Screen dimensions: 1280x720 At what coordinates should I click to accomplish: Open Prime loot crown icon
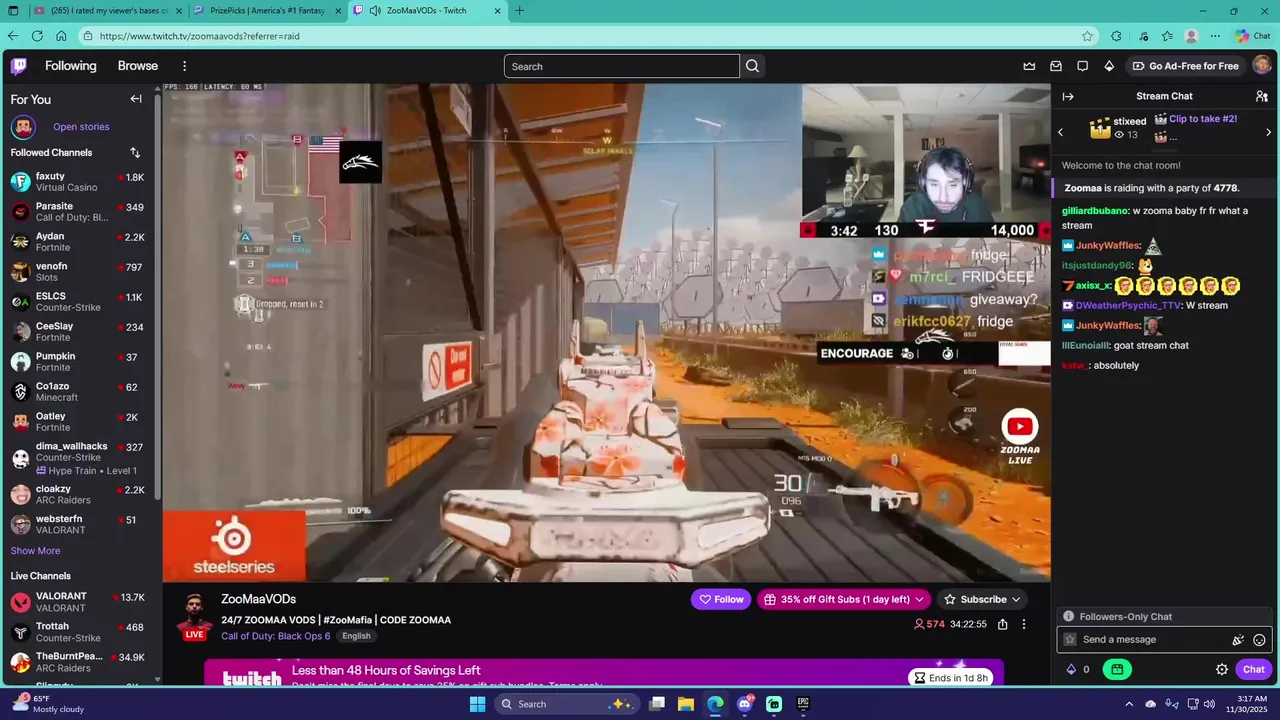(x=1029, y=66)
